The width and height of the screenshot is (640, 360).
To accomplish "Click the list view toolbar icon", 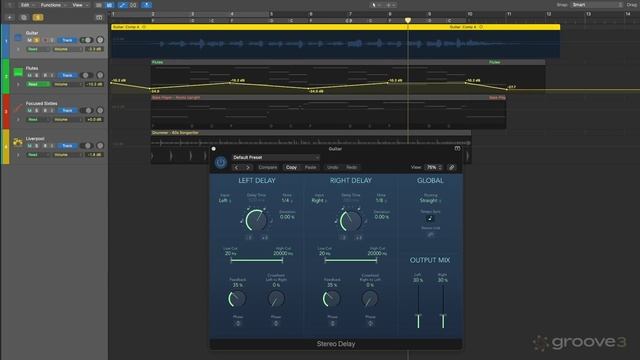I will [x=99, y=5].
